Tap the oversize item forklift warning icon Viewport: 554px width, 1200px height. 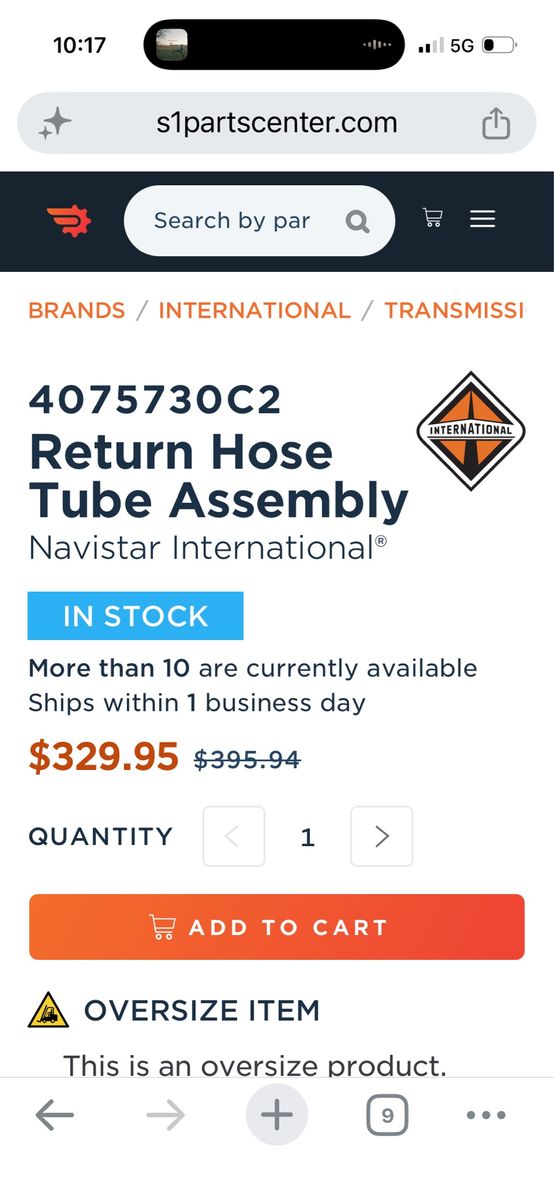pyautogui.click(x=49, y=1010)
